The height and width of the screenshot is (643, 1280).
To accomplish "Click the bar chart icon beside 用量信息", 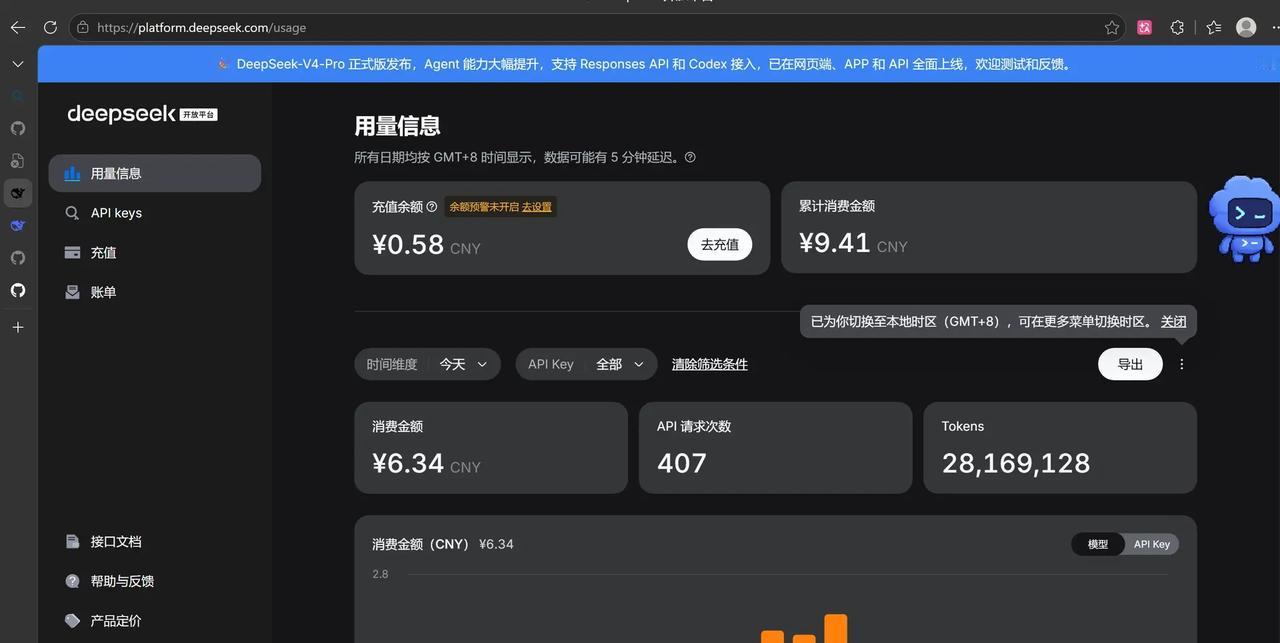I will (x=72, y=173).
